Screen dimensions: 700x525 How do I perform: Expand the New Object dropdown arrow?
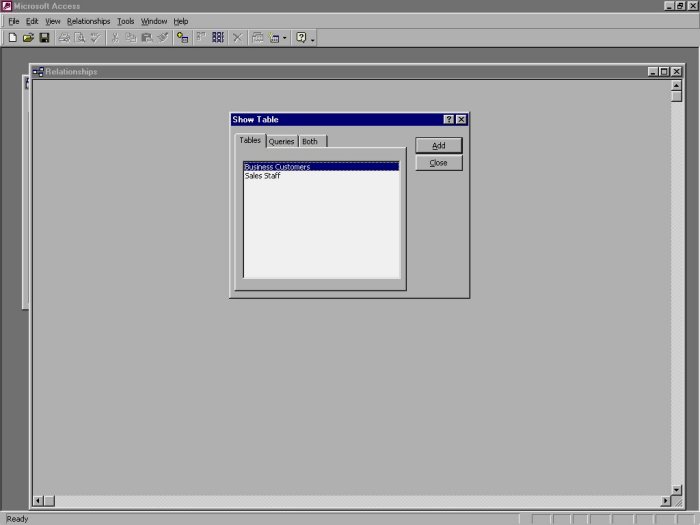pyautogui.click(x=285, y=38)
